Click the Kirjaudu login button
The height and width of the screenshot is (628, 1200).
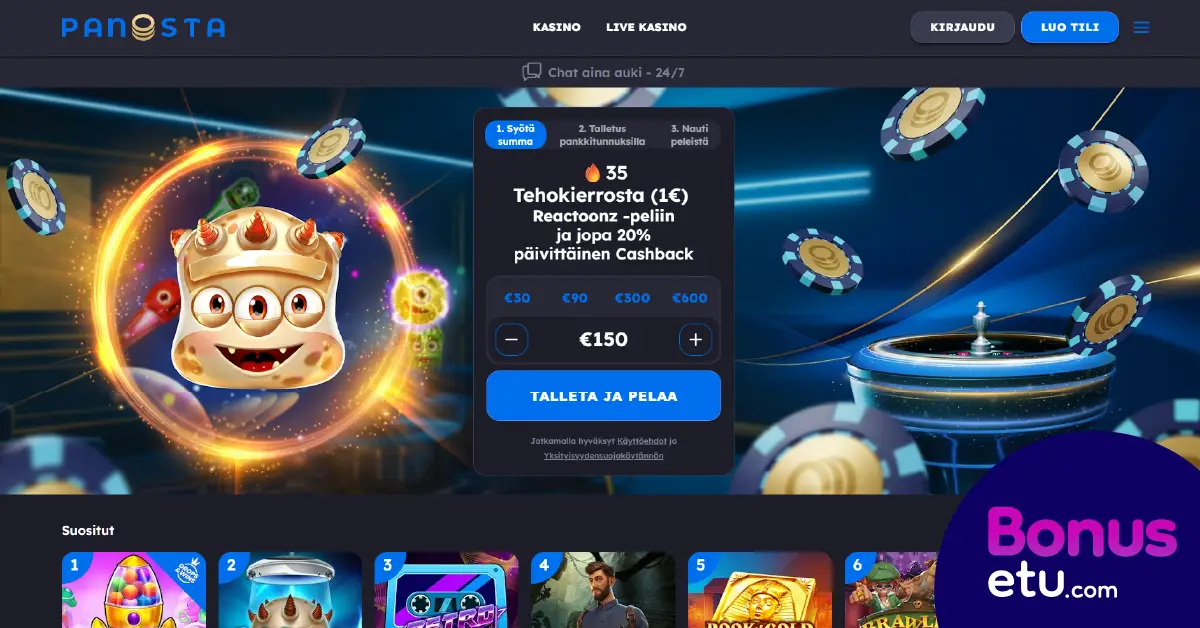tap(962, 27)
